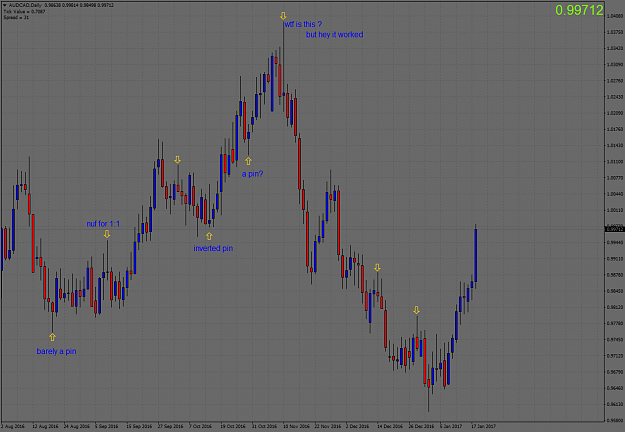This screenshot has height=432, width=625.
Task: Click the 1.01100 price axis label
Action: click(x=614, y=162)
